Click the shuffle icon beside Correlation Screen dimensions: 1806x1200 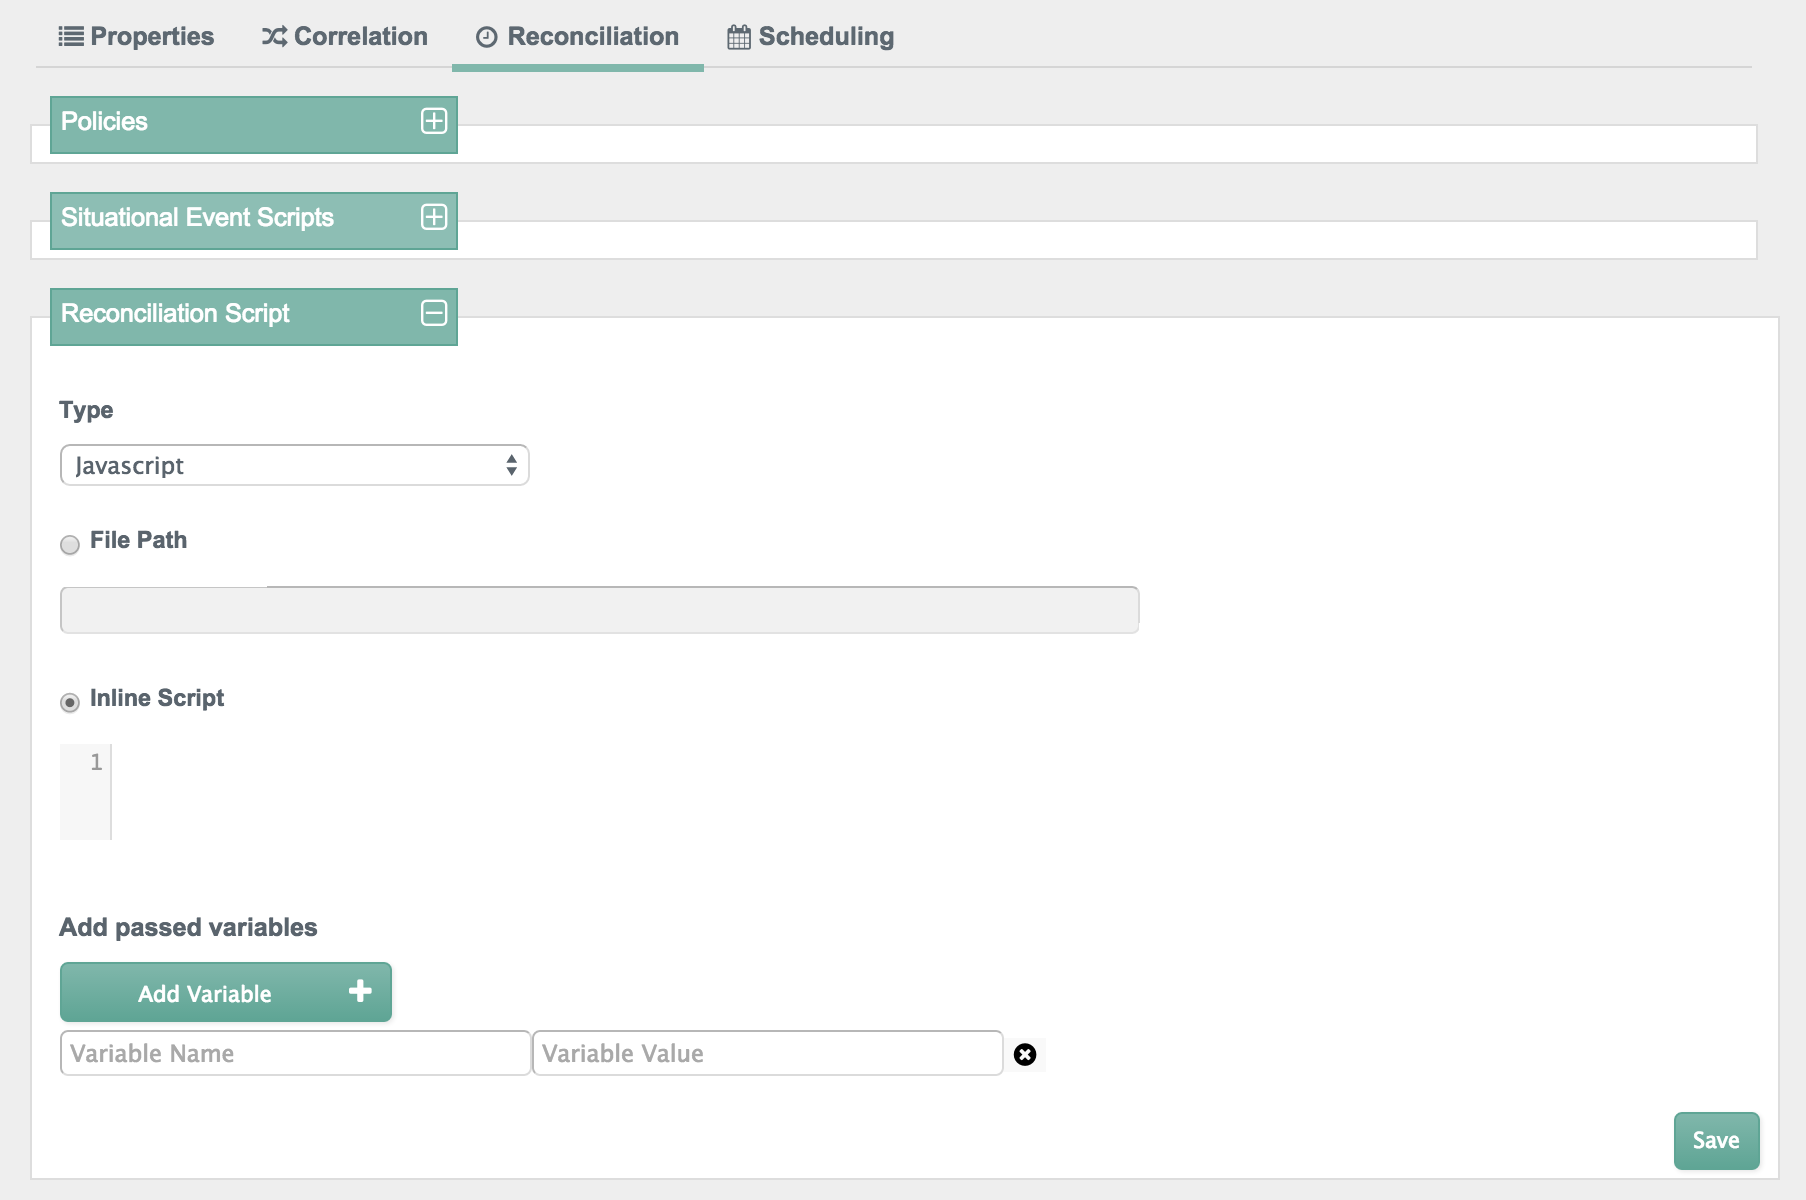pyautogui.click(x=274, y=37)
